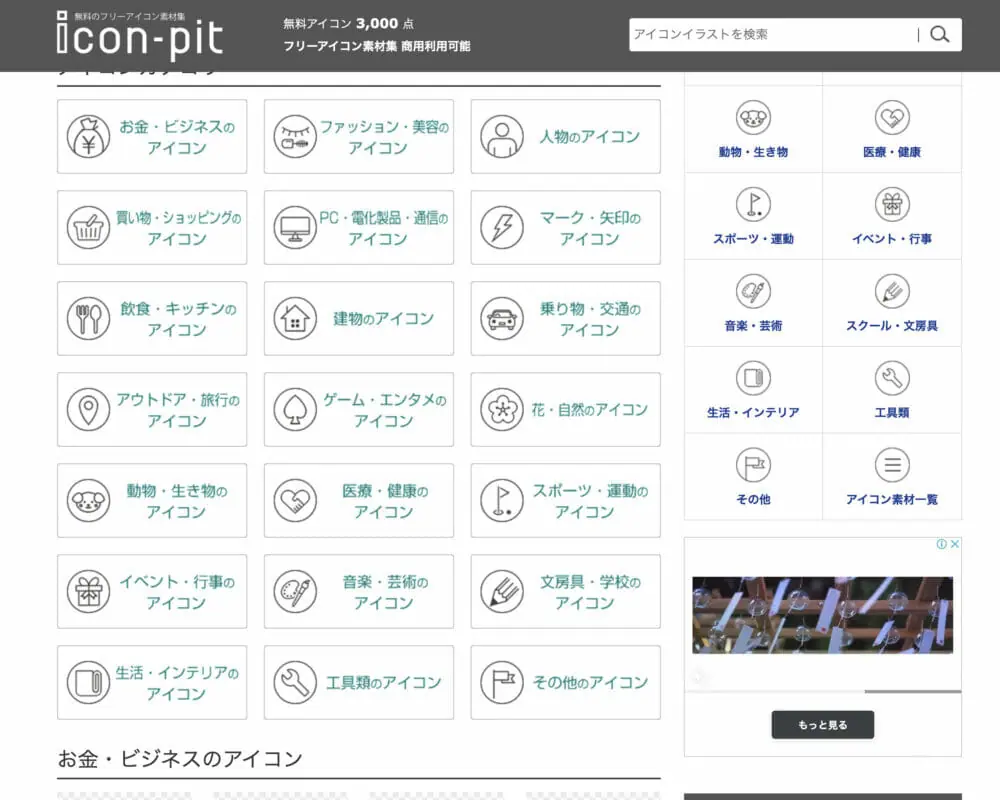Select 音楽・芸術 in the sidebar menu
Screen dimensions: 1000x800
pyautogui.click(x=753, y=326)
